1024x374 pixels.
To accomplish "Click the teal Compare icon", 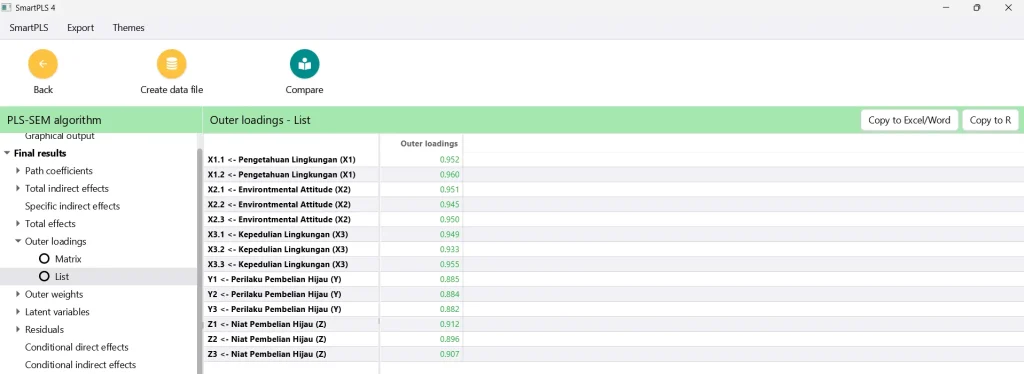I will pyautogui.click(x=304, y=64).
